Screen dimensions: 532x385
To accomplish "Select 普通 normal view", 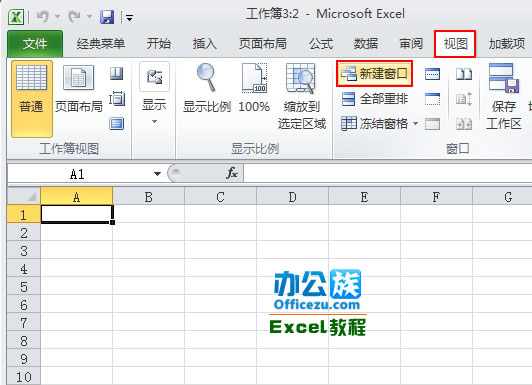I will tap(32, 99).
